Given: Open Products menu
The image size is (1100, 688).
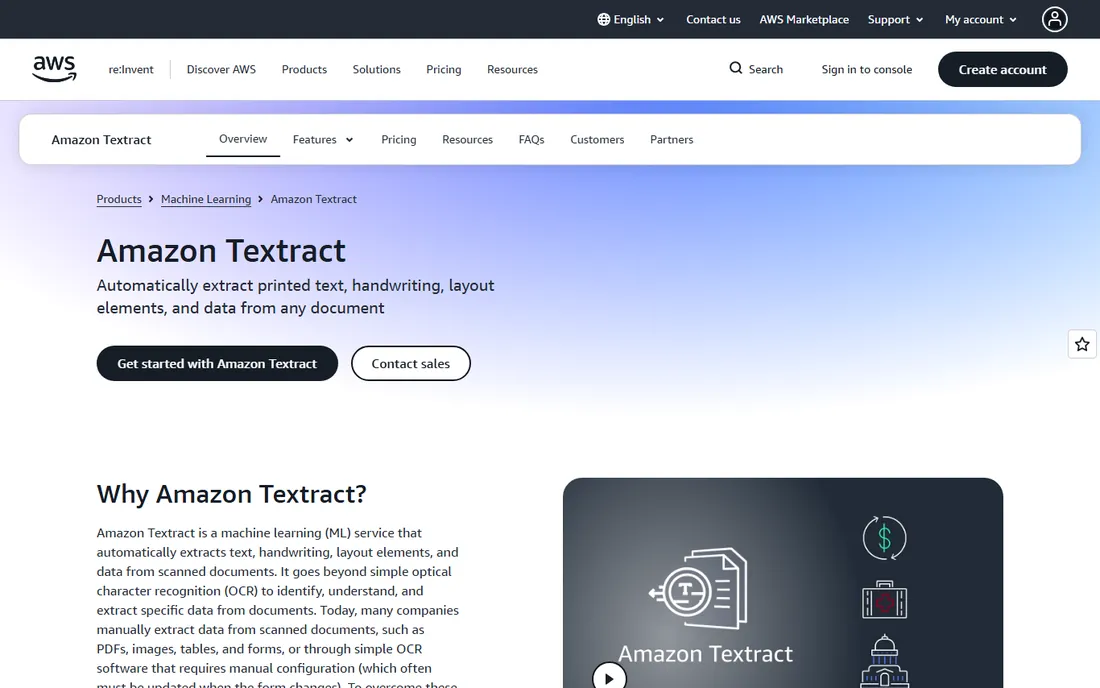Looking at the screenshot, I should click(x=304, y=69).
